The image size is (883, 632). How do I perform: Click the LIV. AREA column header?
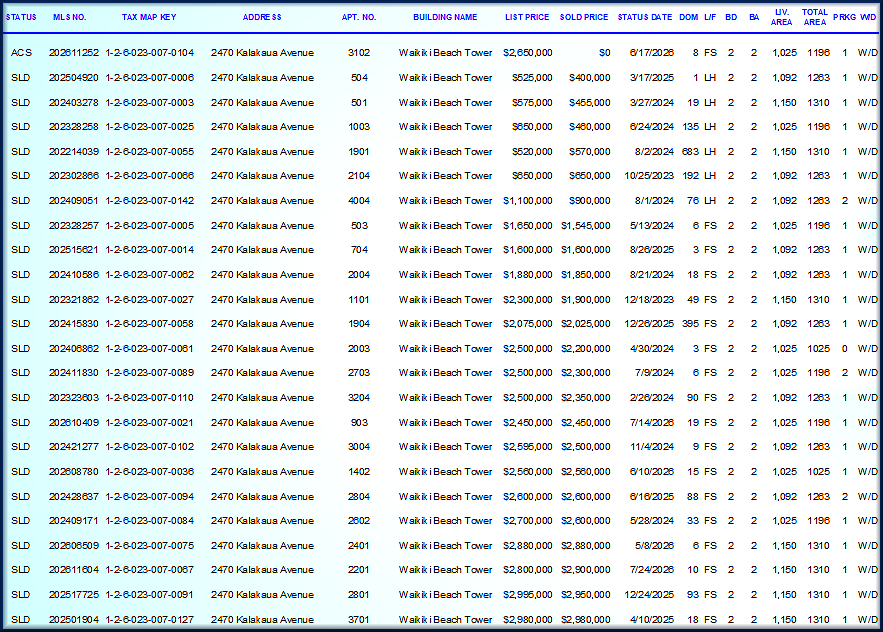[x=781, y=17]
